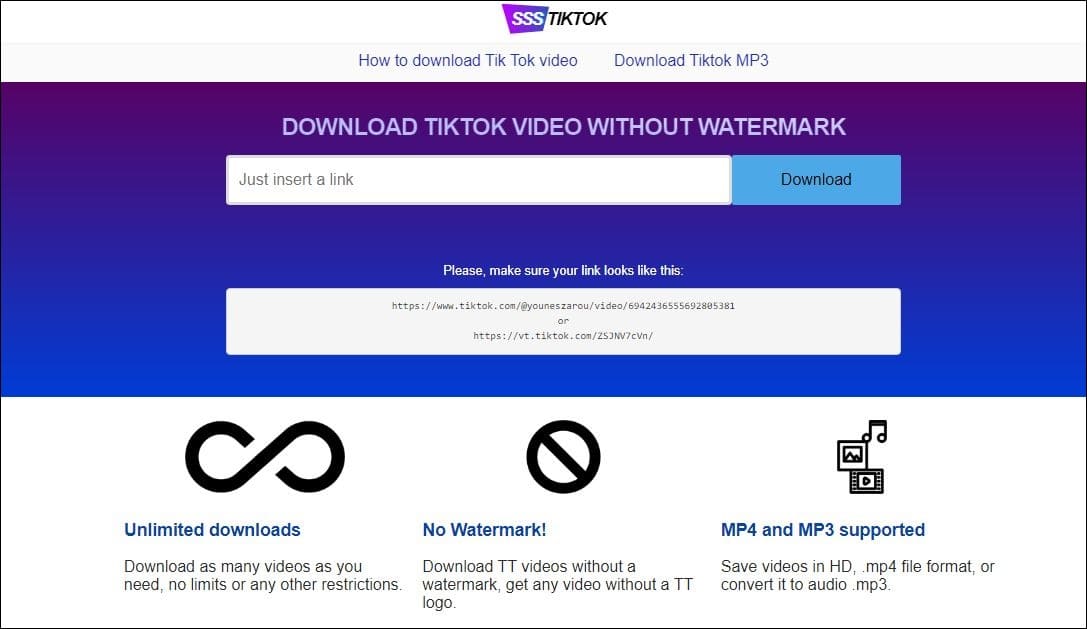Click the SSSTikTok logo at top
The image size is (1087, 629).
tap(555, 19)
